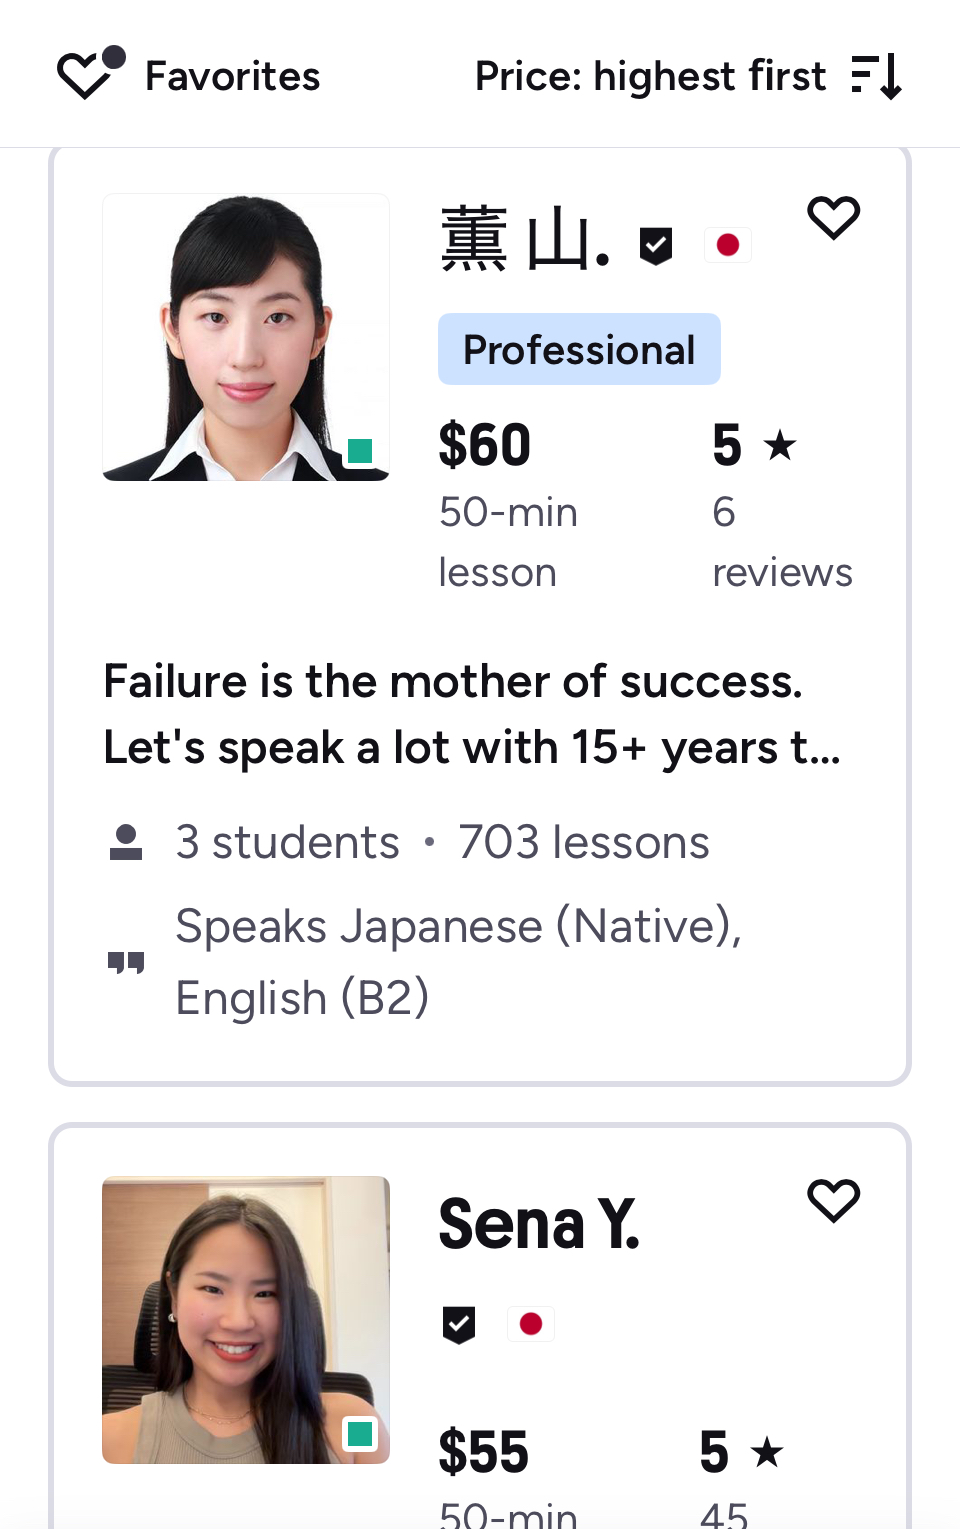This screenshot has height=1529, width=960.
Task: Click the $60 lesson price
Action: point(485,446)
